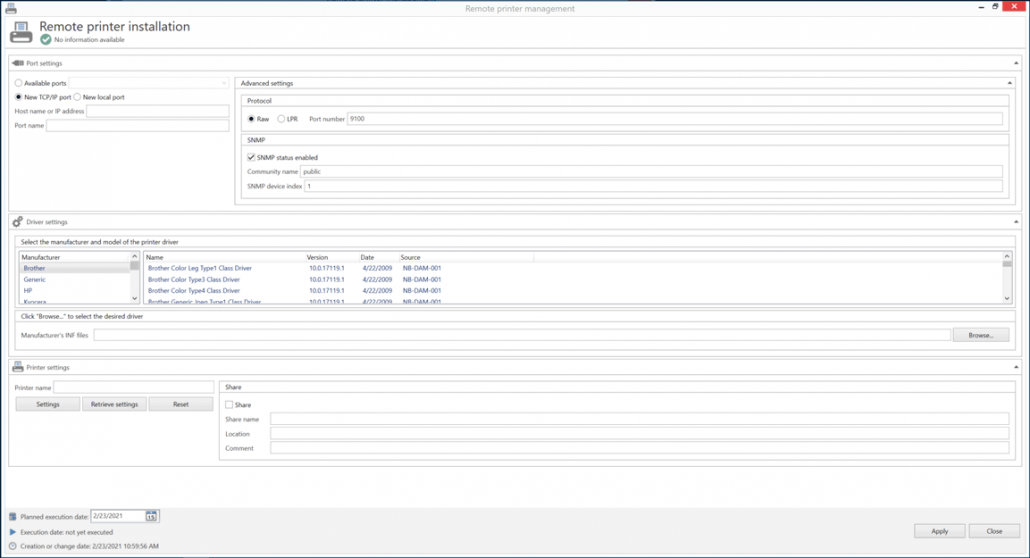Click the Reset button
The height and width of the screenshot is (558, 1030).
(181, 404)
